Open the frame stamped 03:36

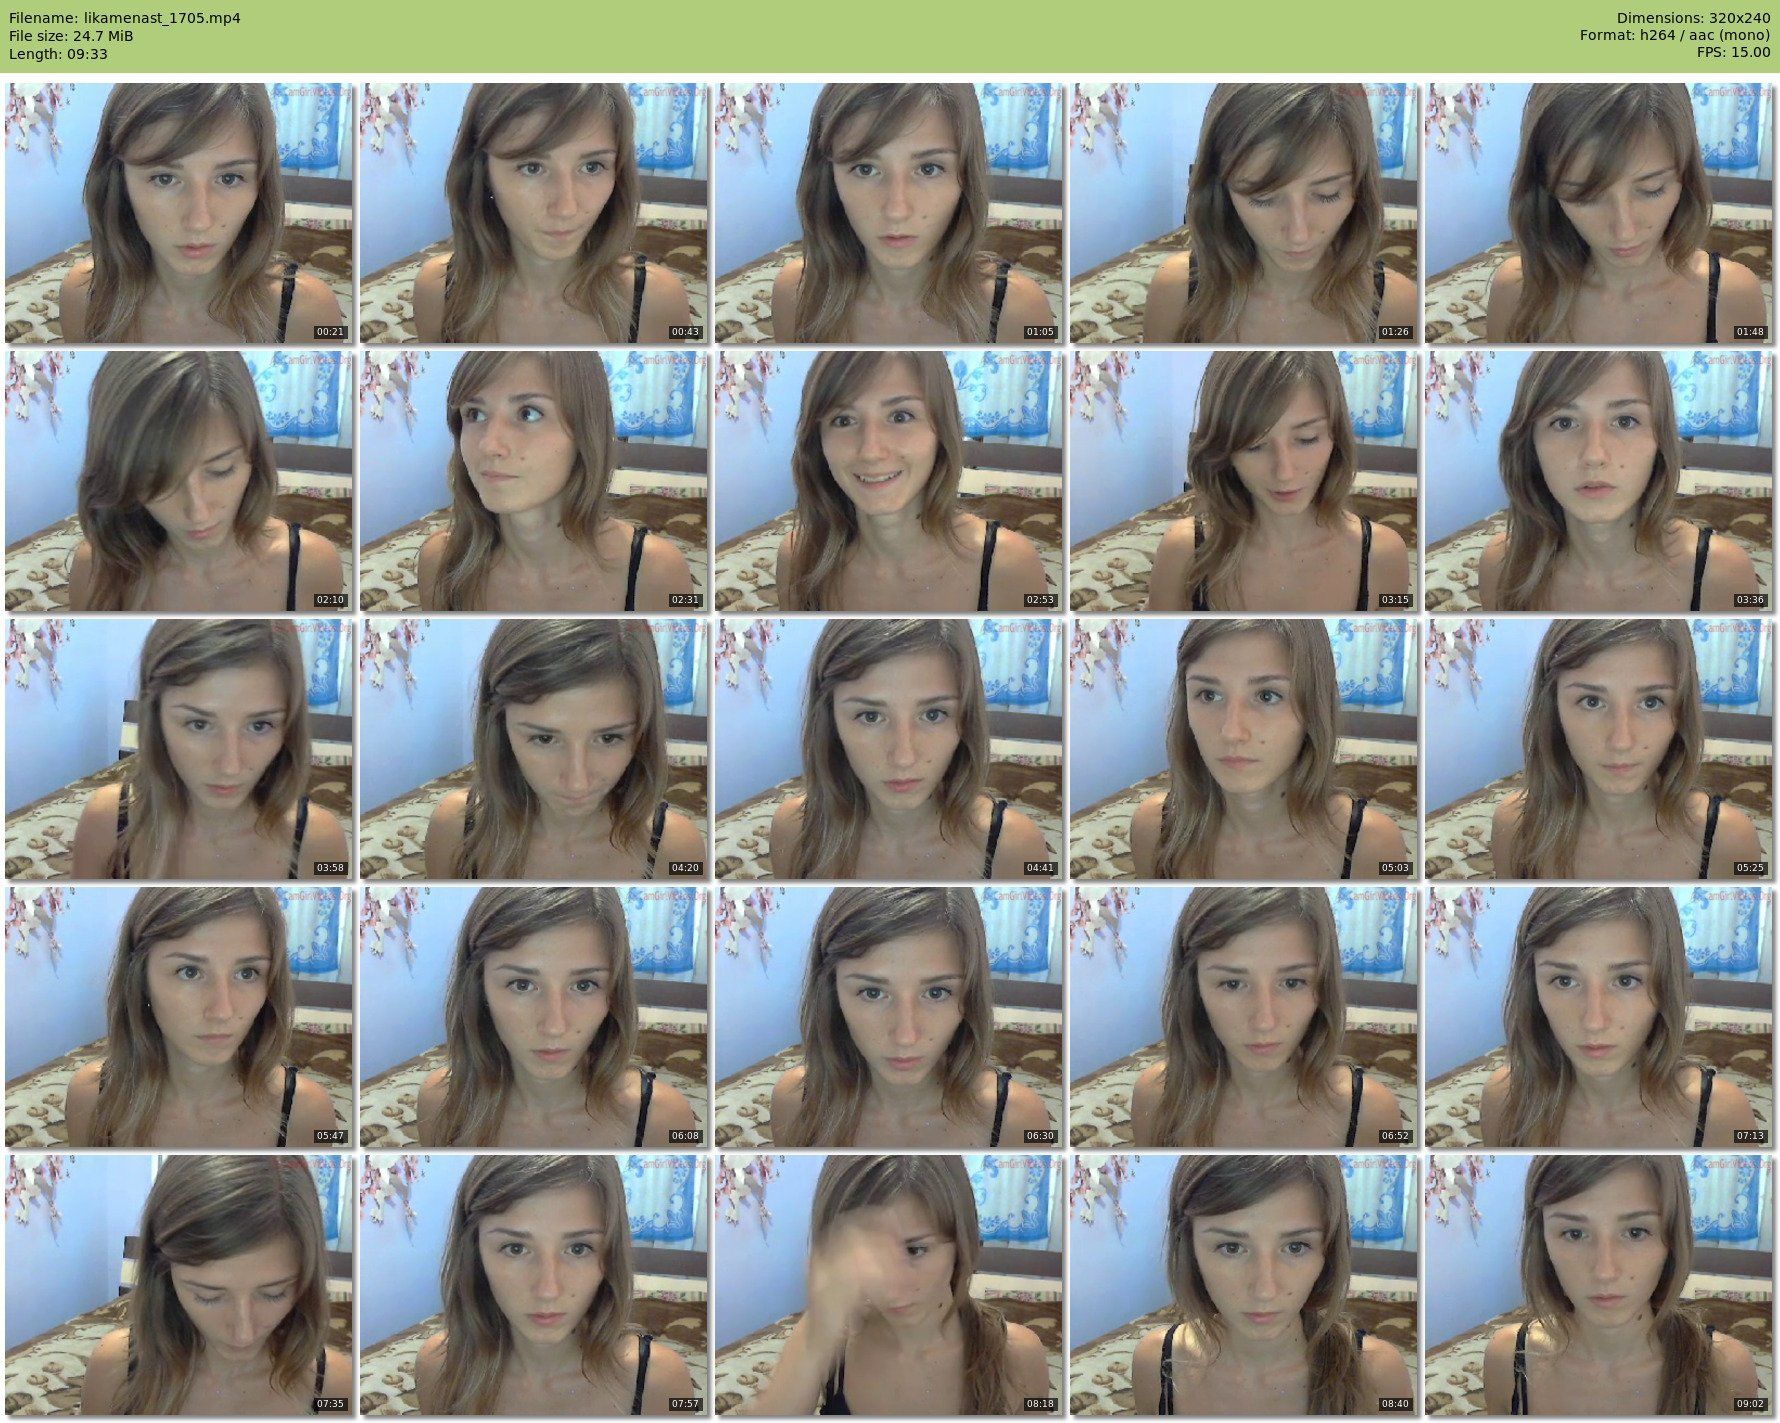1598,481
